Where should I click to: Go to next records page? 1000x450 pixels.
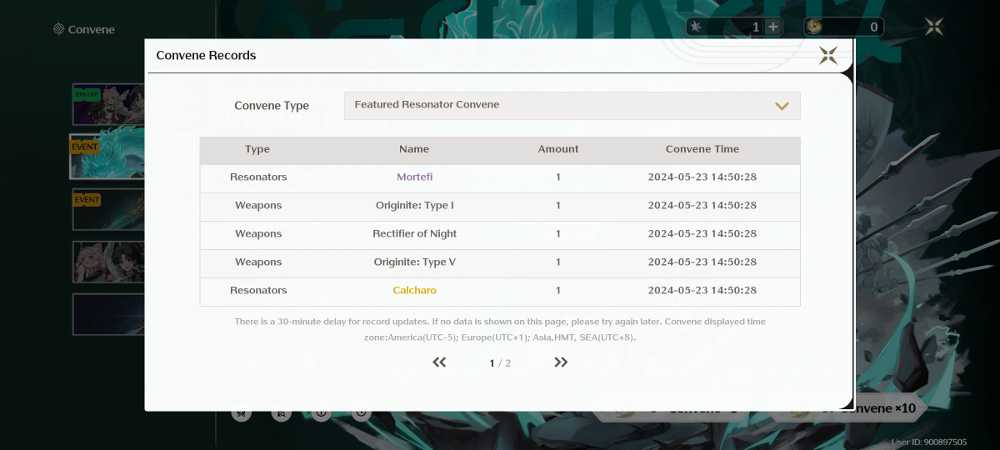pyautogui.click(x=561, y=362)
